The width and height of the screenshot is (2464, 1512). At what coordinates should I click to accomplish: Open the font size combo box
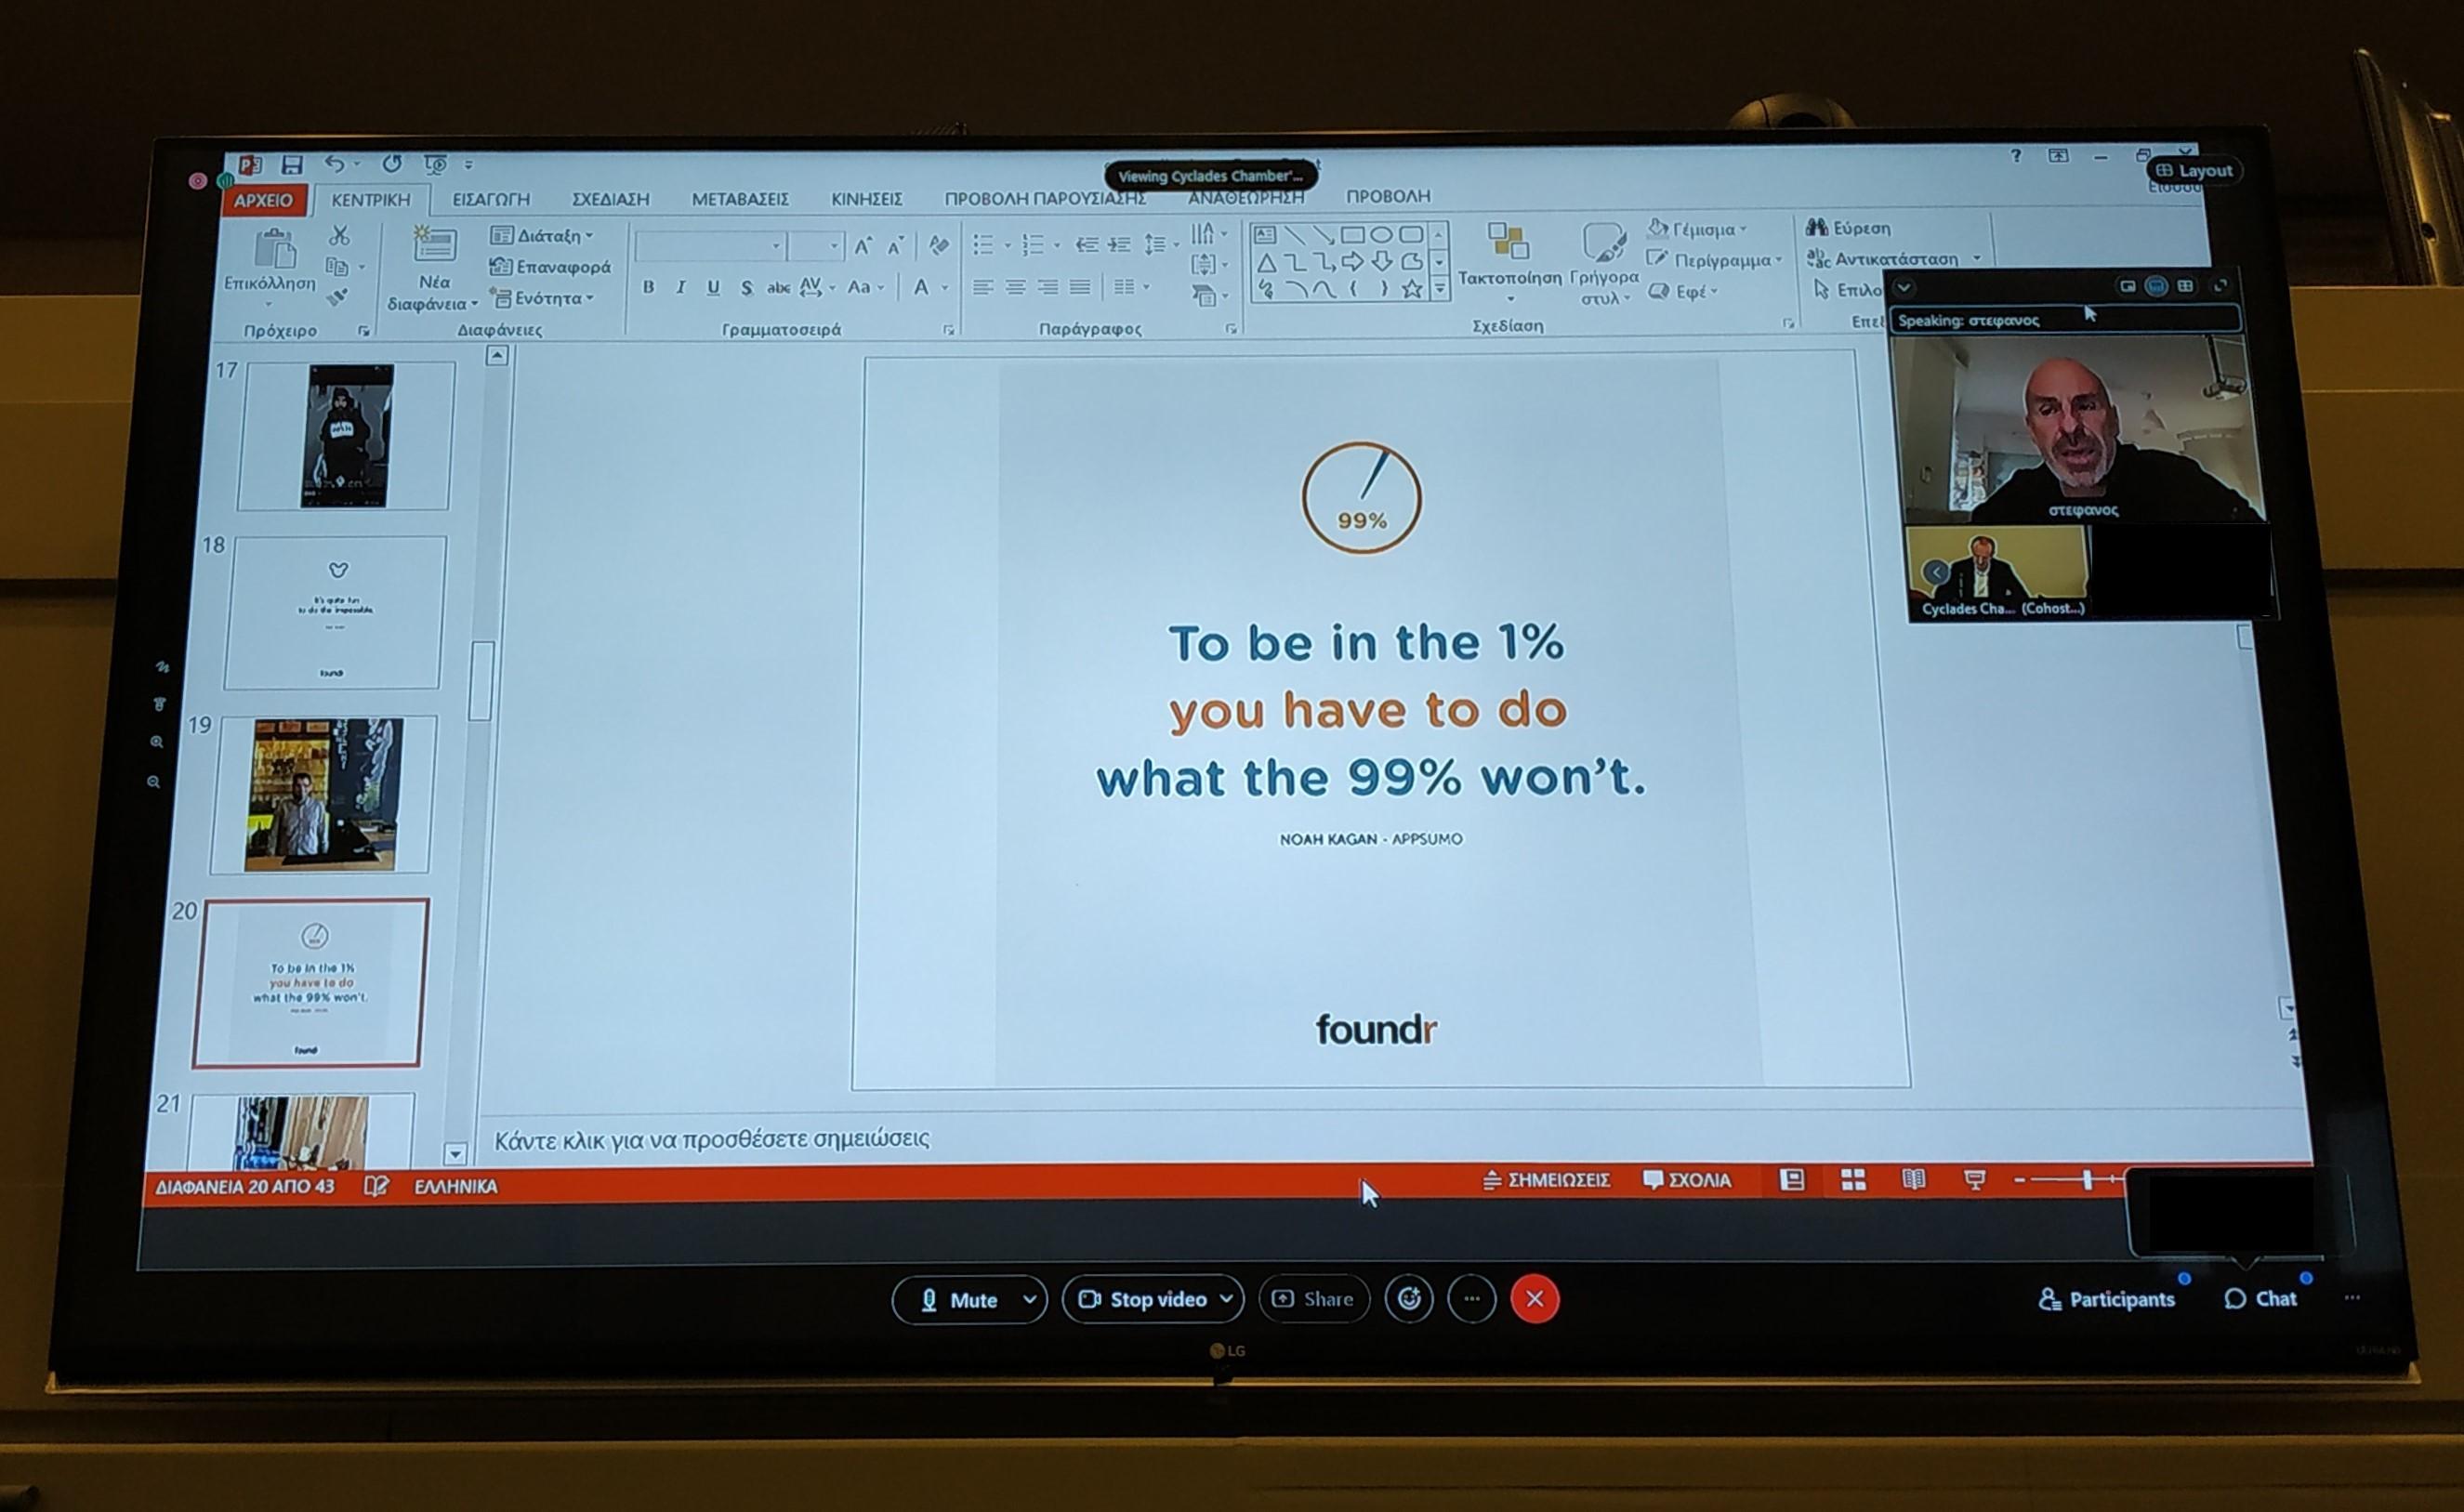[x=815, y=246]
